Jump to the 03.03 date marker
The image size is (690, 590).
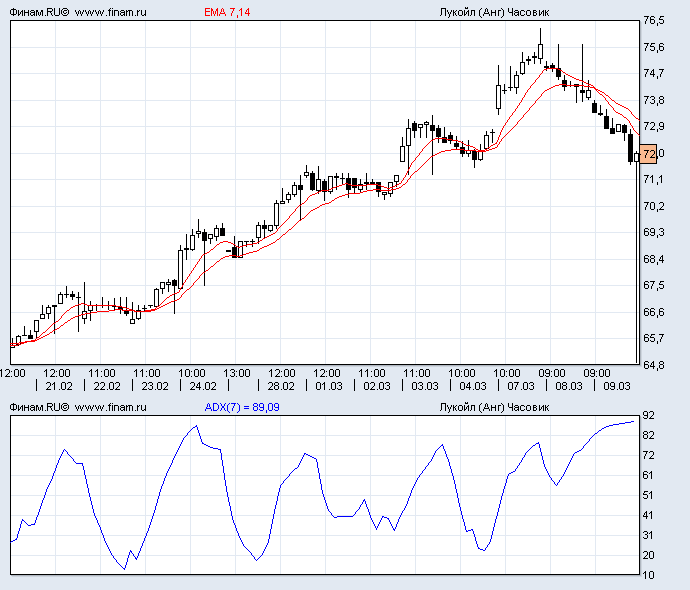(424, 385)
